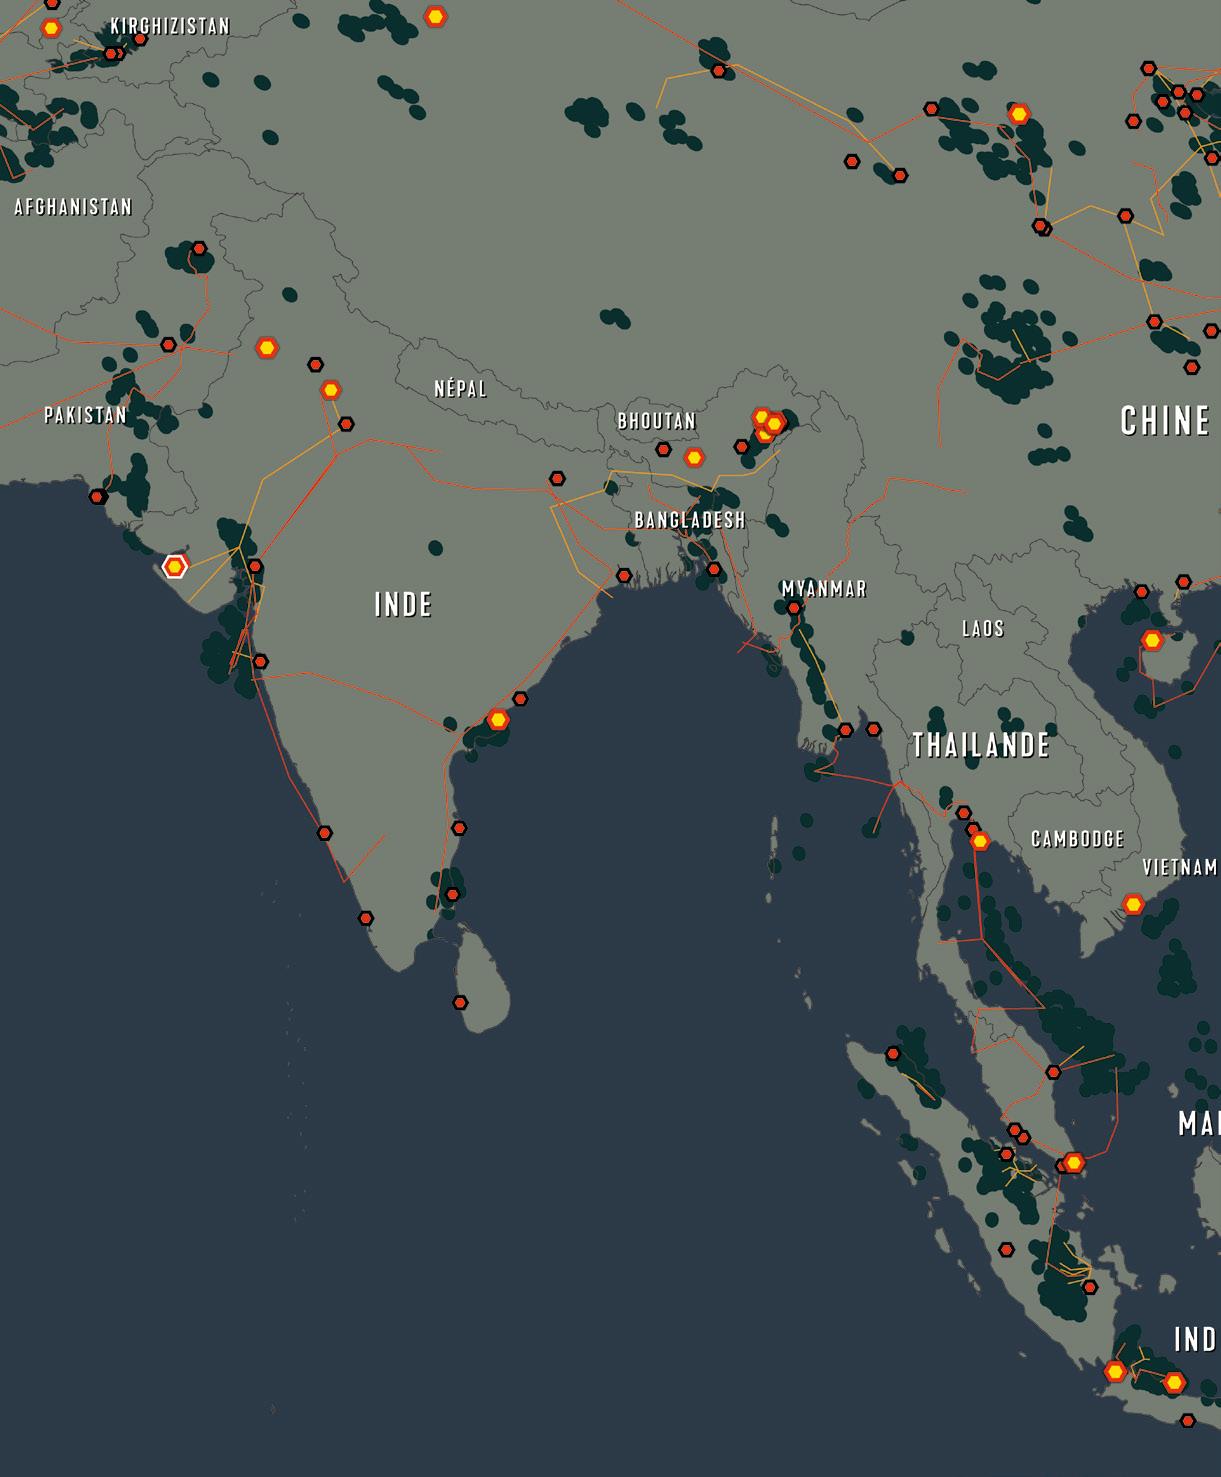The height and width of the screenshot is (1477, 1221).
Task: Select the LAOS country label
Action: coord(983,628)
